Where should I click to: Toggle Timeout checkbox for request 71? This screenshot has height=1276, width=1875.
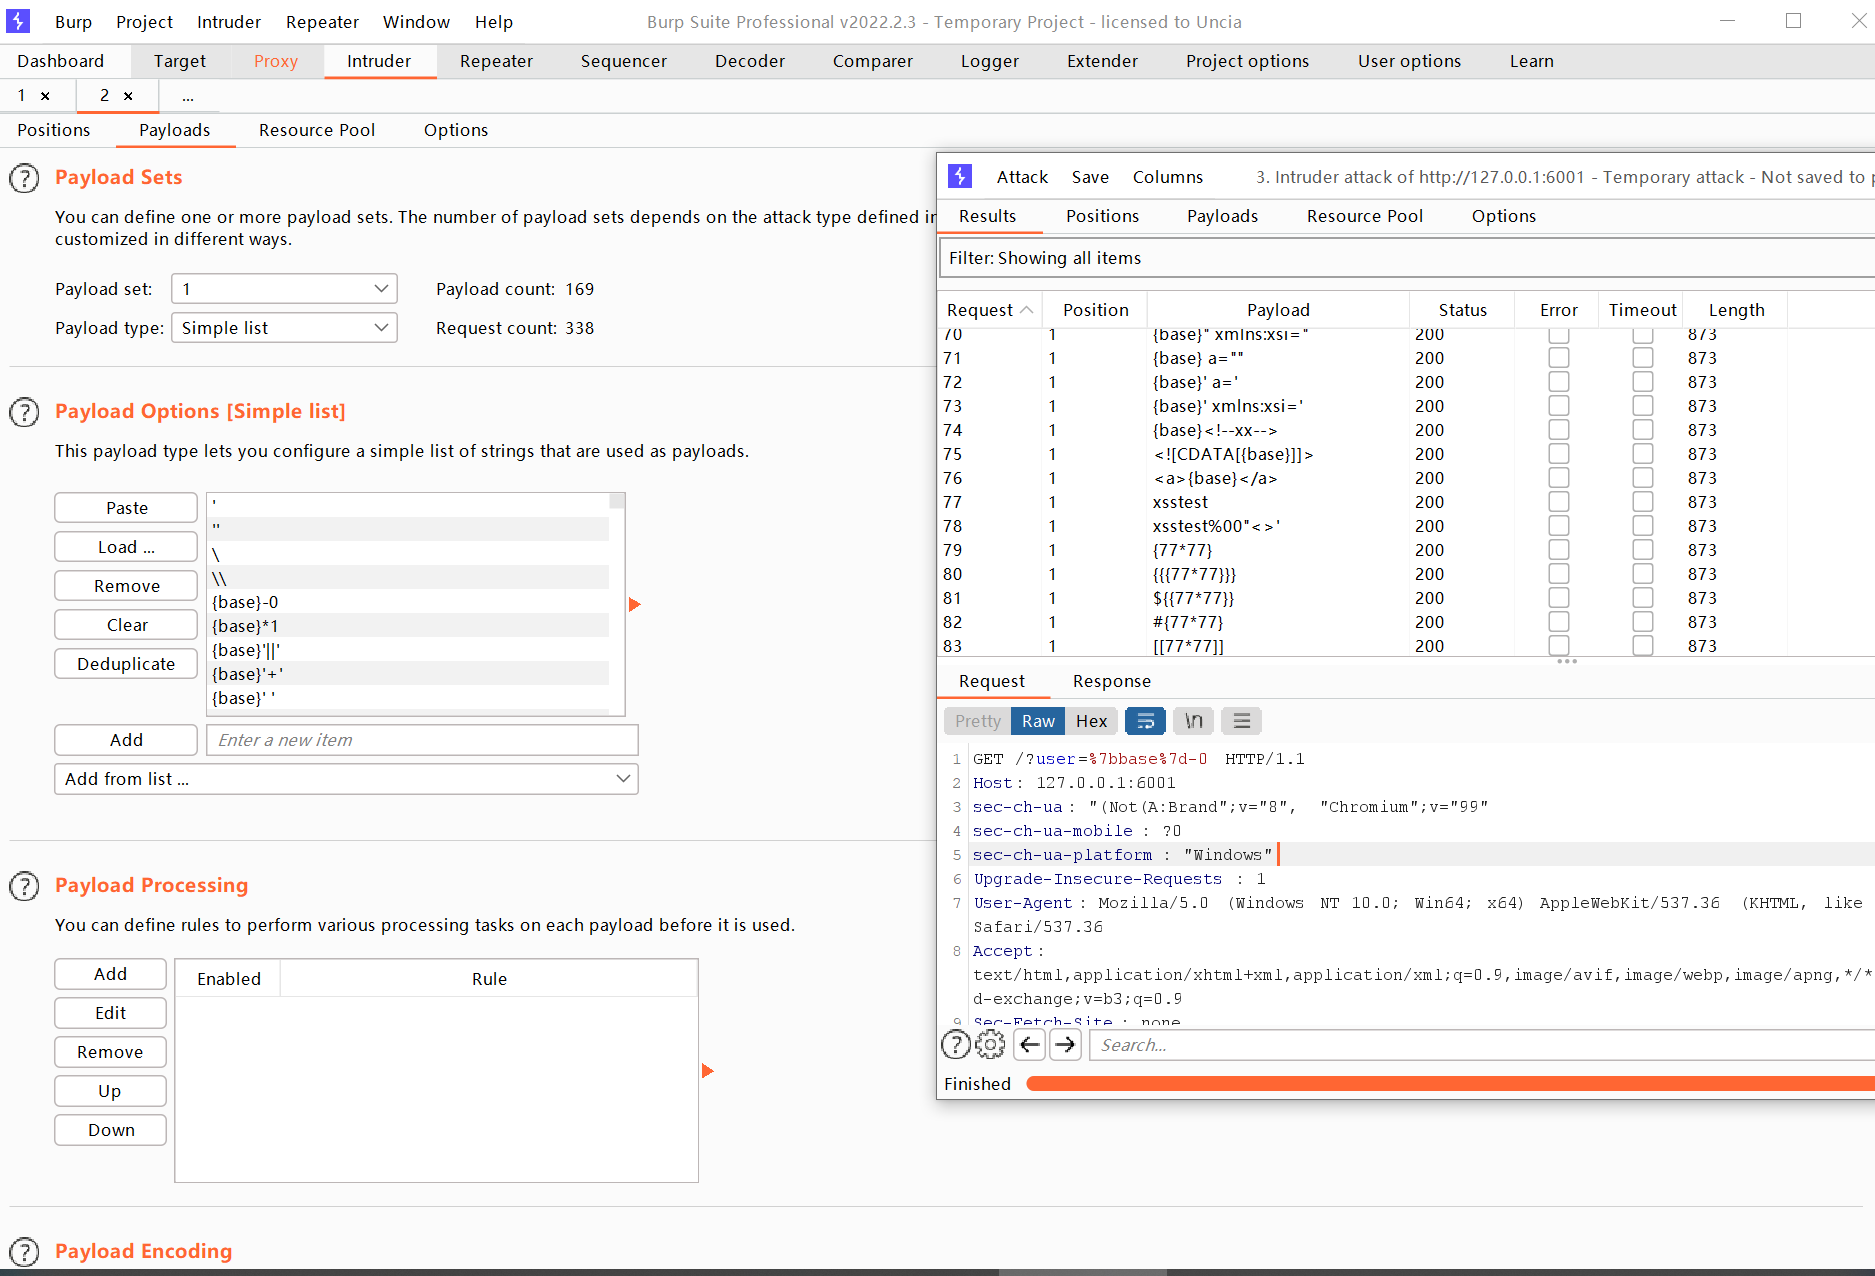[x=1642, y=358]
